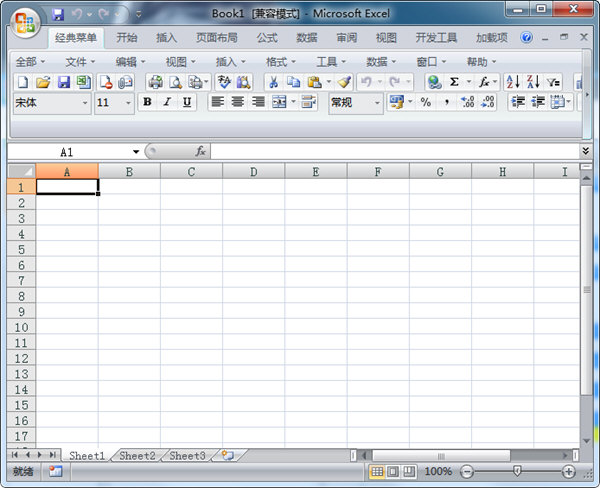Screen dimensions: 600x488
Task: Click Zoom In plus button
Action: click(x=568, y=472)
